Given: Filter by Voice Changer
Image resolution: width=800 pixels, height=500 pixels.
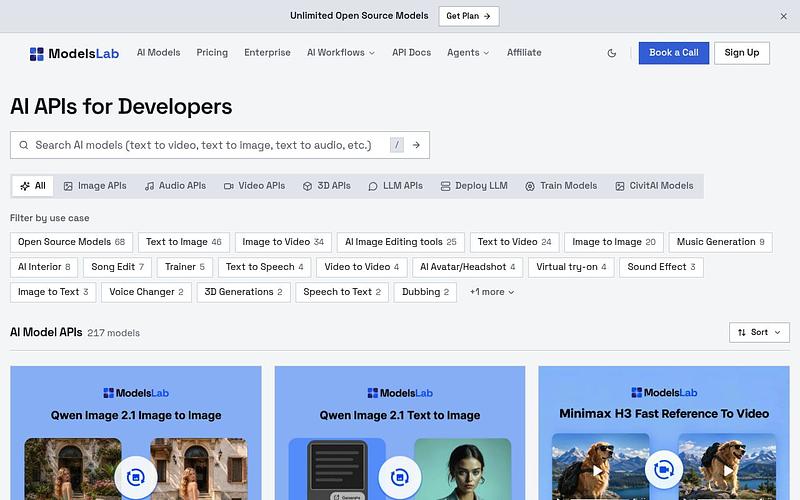Looking at the screenshot, I should (x=146, y=292).
